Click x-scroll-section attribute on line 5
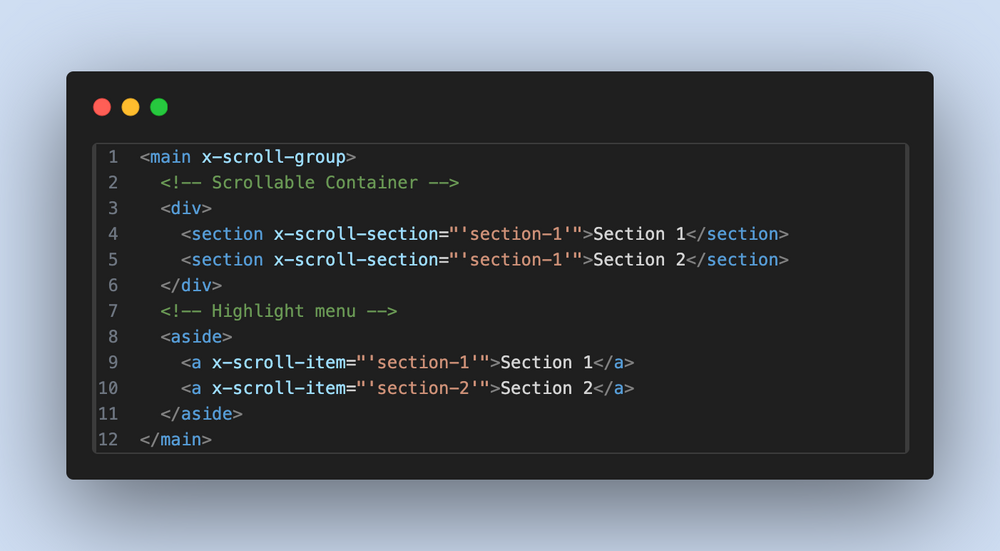The height and width of the screenshot is (551, 1000). [355, 260]
